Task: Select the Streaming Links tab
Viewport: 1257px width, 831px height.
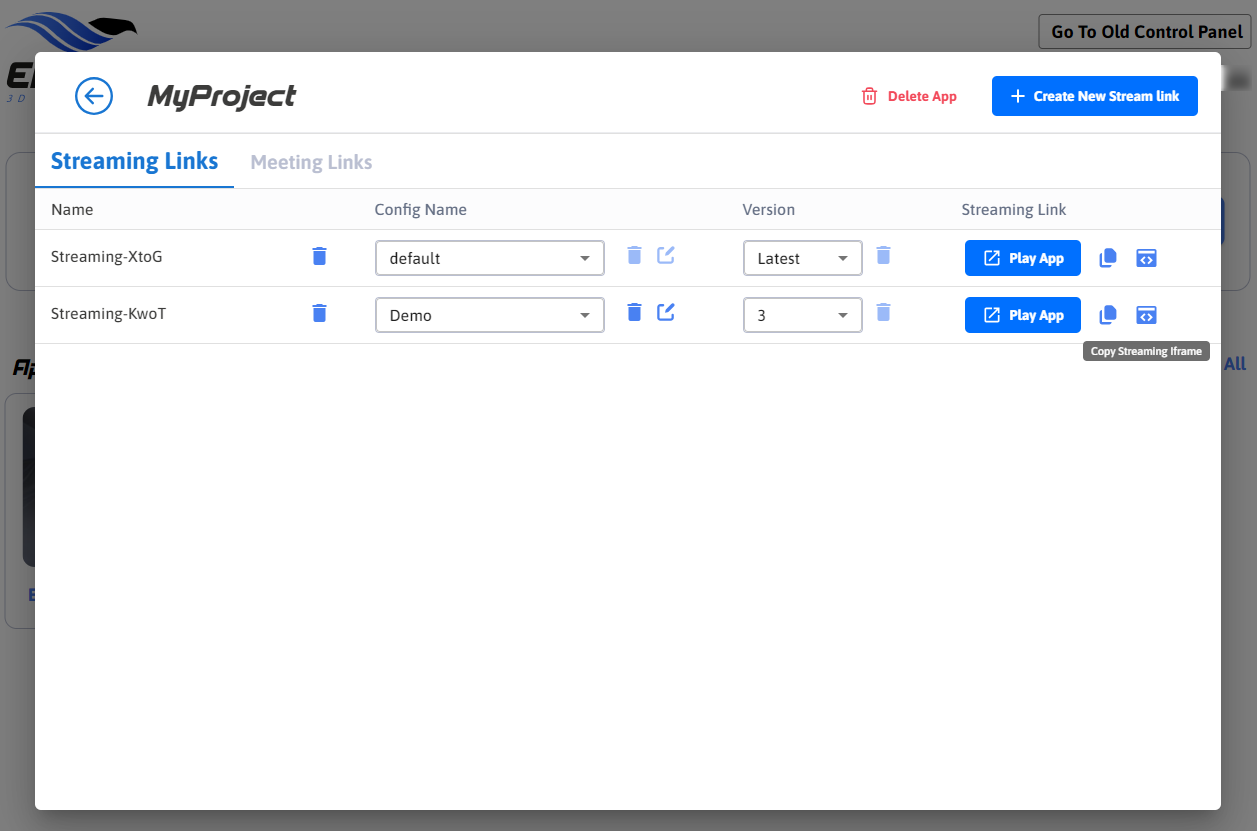Action: tap(134, 161)
